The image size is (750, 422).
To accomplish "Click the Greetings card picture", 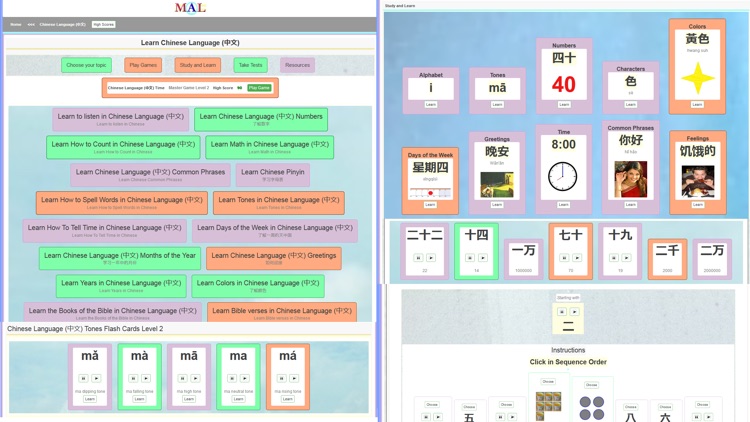I will (x=497, y=185).
